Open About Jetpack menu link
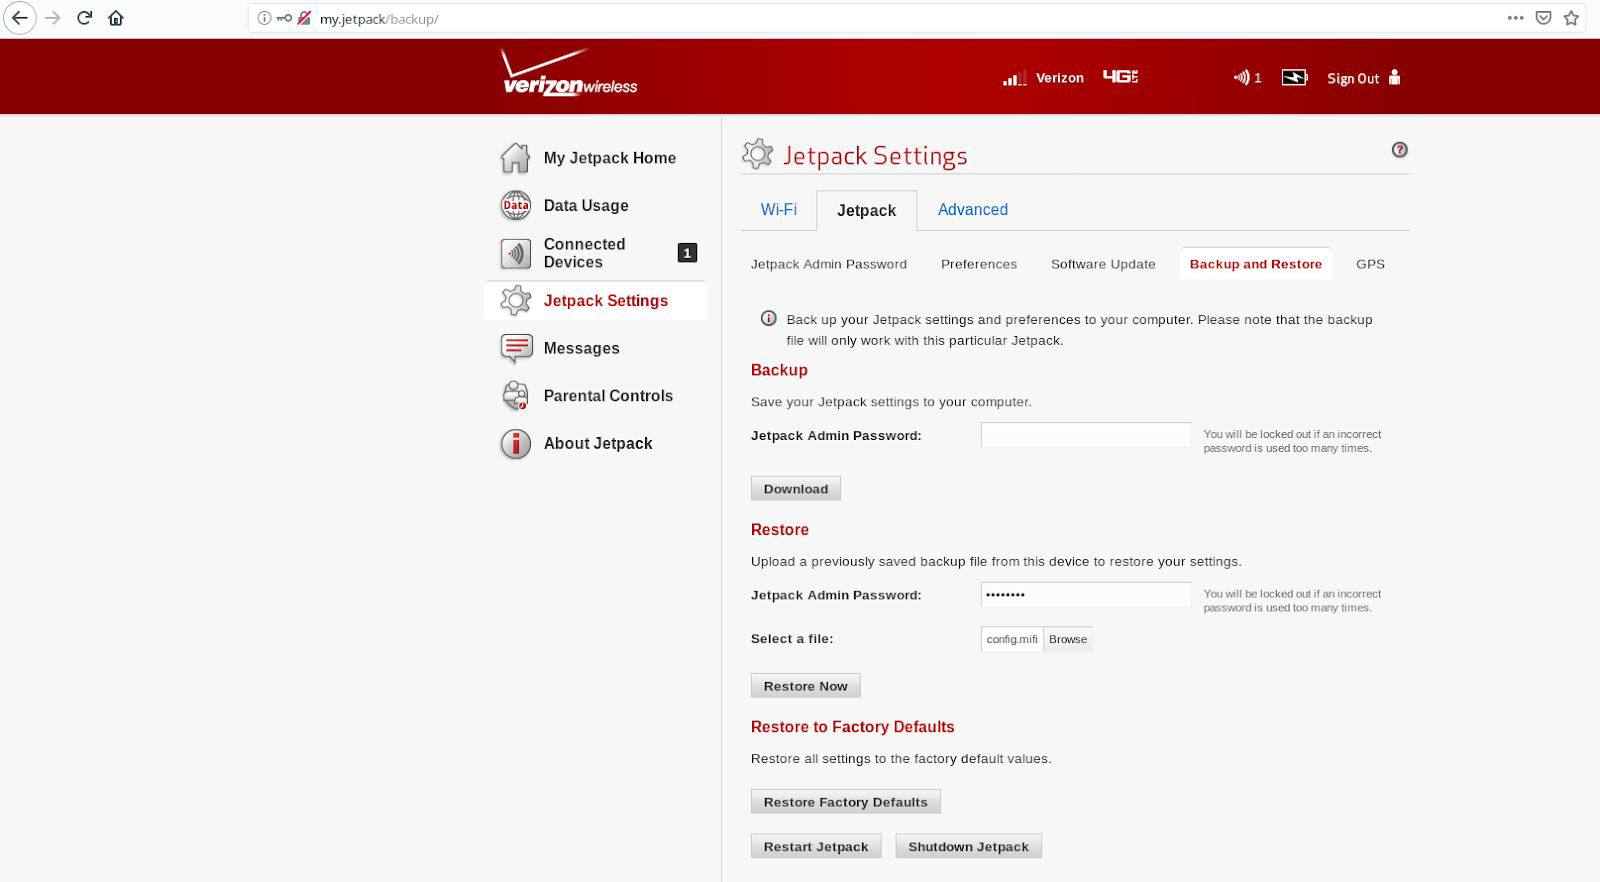1600x882 pixels. click(598, 443)
